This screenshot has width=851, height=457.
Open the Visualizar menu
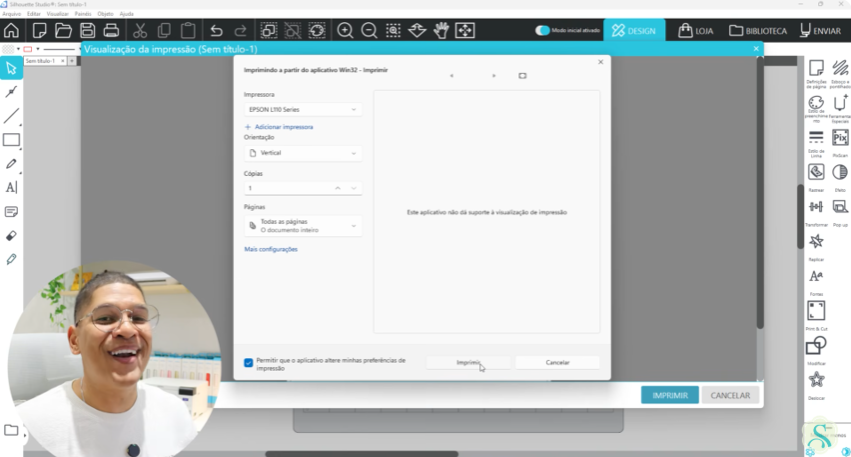coord(58,14)
